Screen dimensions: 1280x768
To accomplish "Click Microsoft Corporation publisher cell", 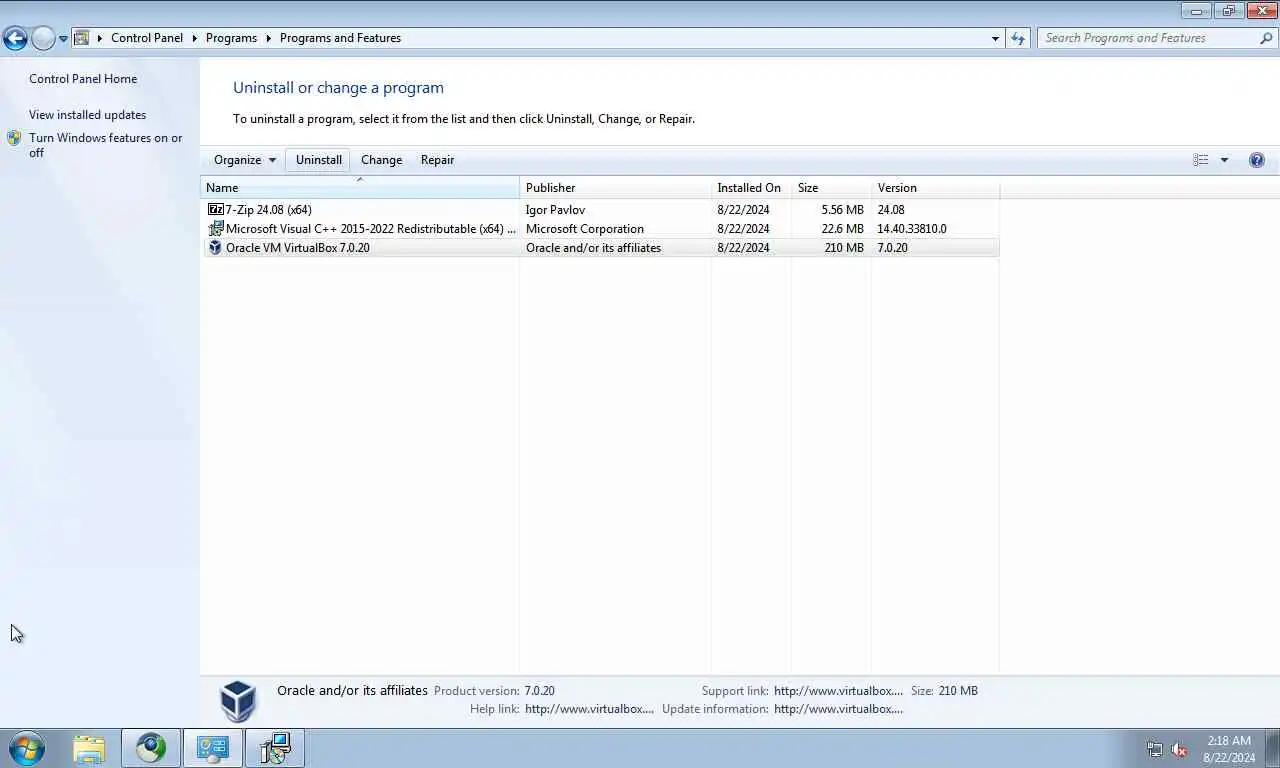I will (585, 229).
